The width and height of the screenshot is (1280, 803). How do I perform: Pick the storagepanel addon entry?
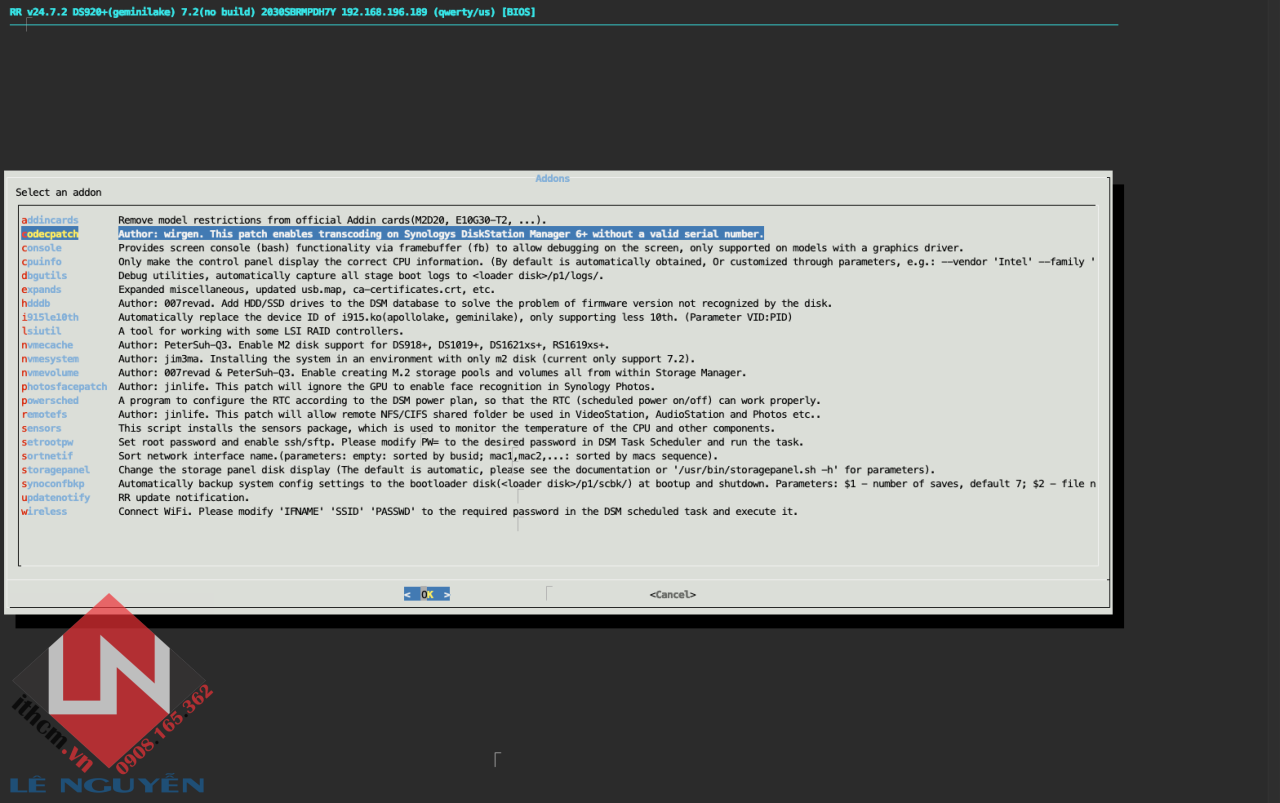[56, 470]
